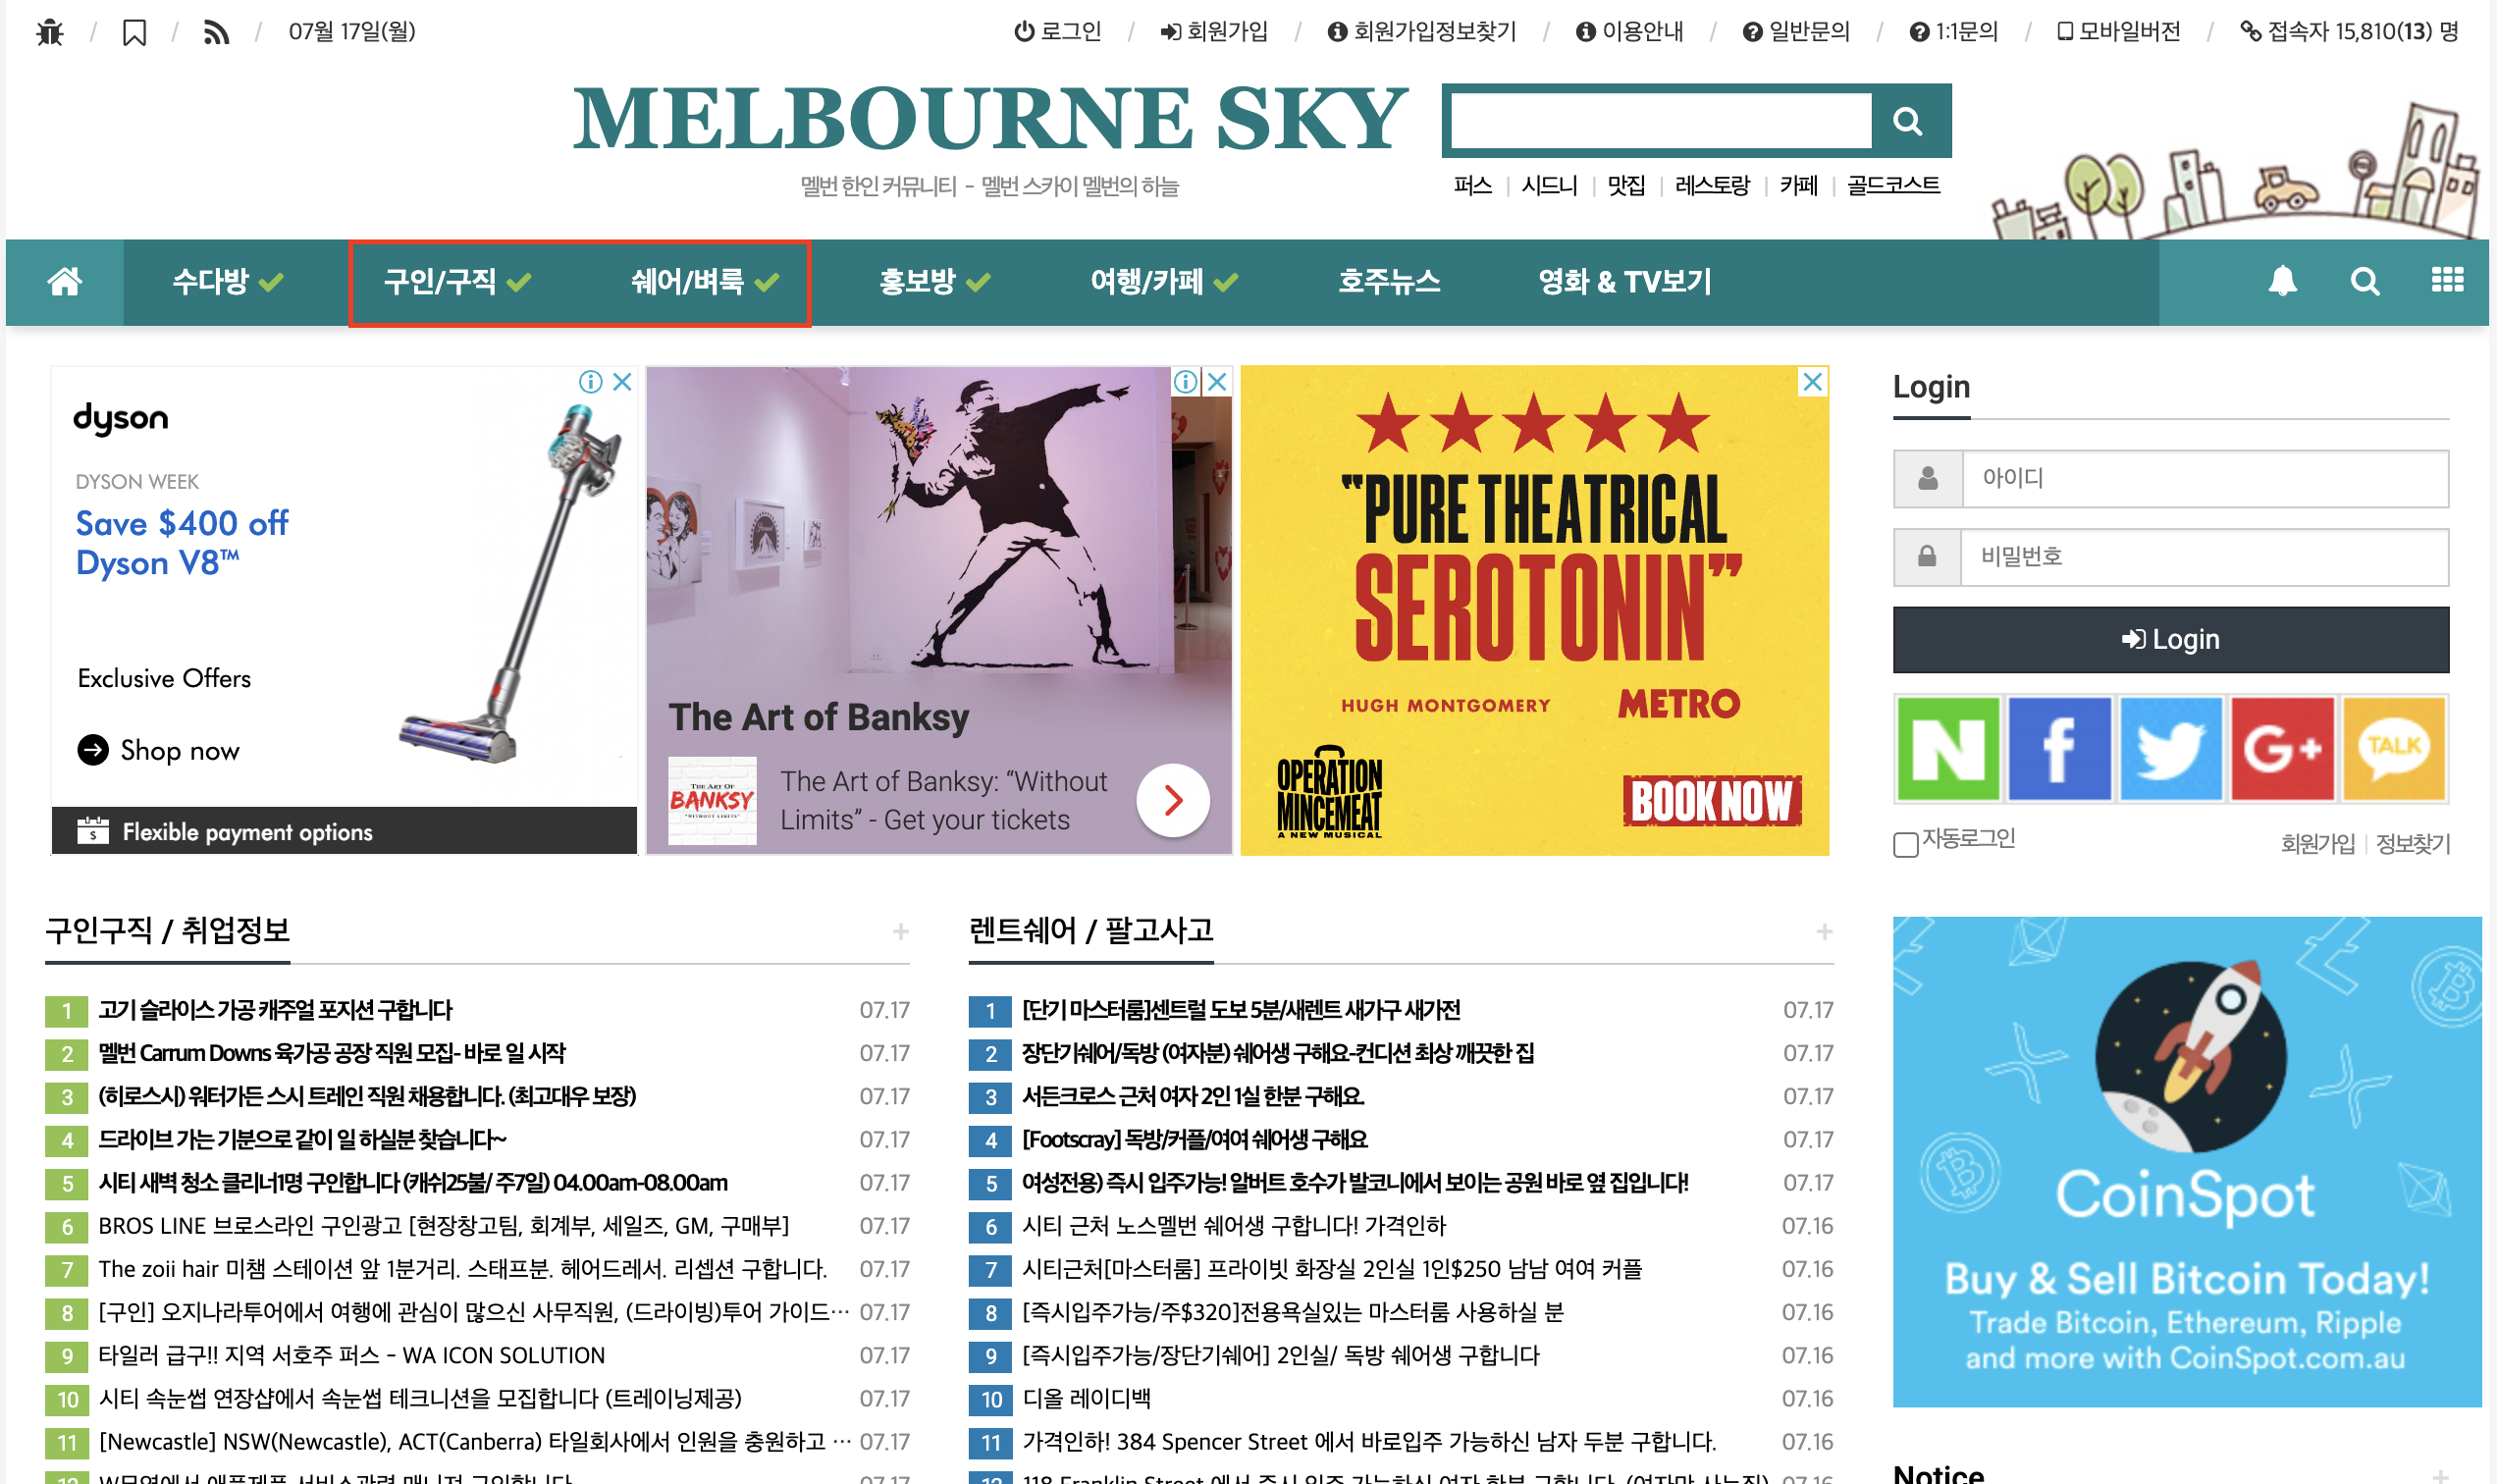Click the teal search button beside search box
Screen dimensions: 2497x1484
pos(1908,121)
